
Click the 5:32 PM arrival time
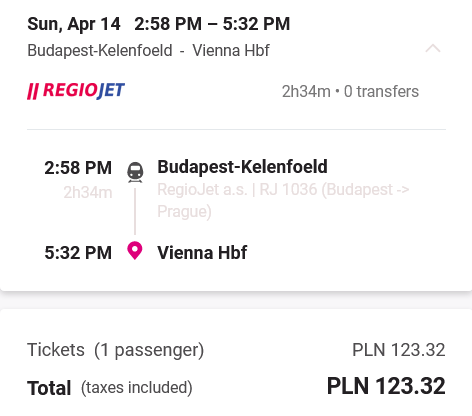point(78,253)
